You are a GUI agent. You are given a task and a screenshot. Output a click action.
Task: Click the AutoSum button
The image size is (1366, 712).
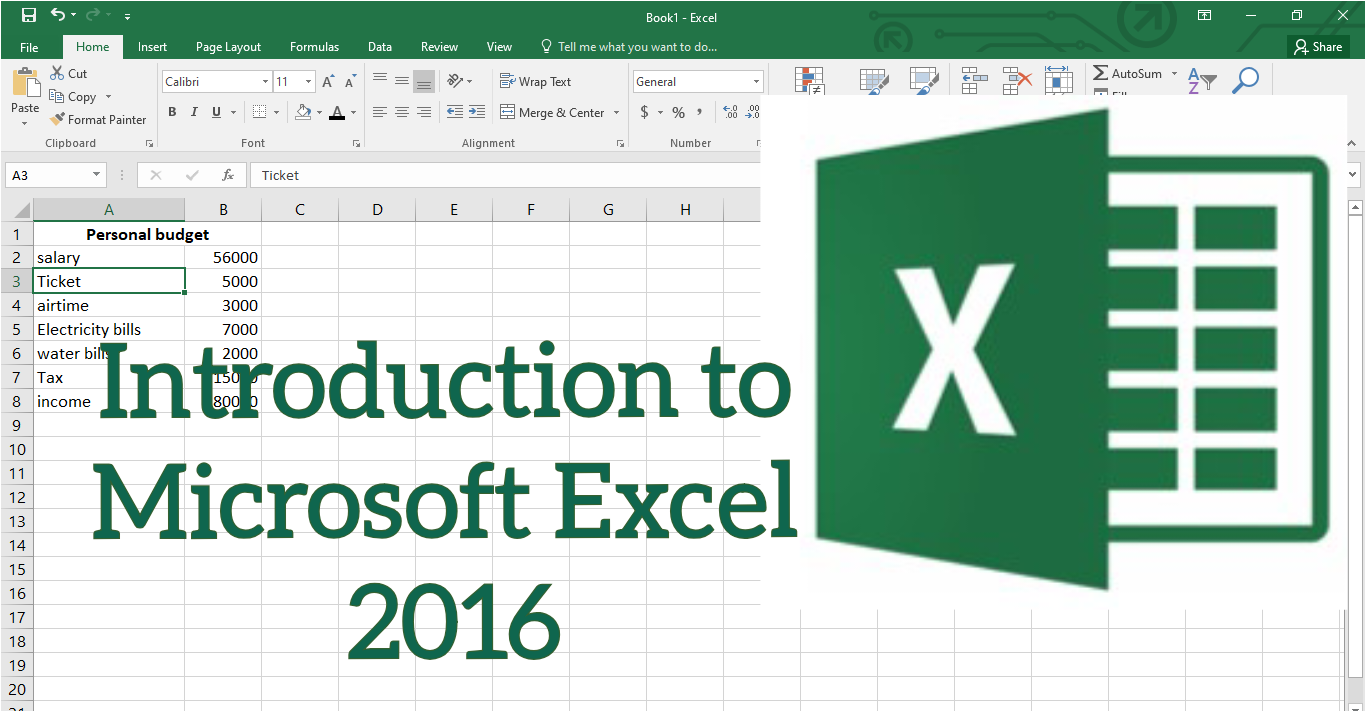1127,74
